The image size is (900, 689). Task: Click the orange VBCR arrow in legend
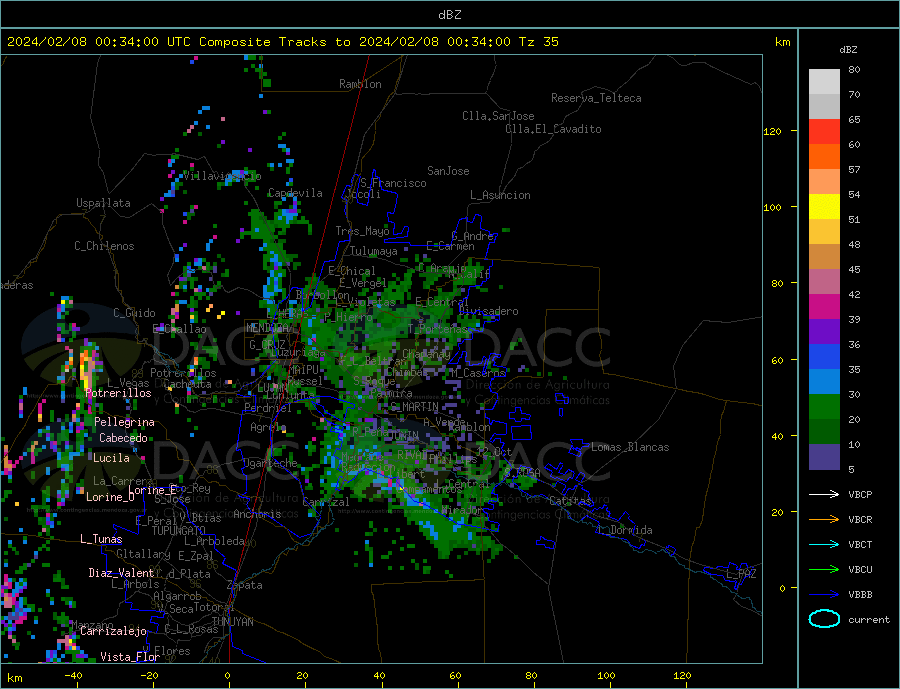(824, 520)
